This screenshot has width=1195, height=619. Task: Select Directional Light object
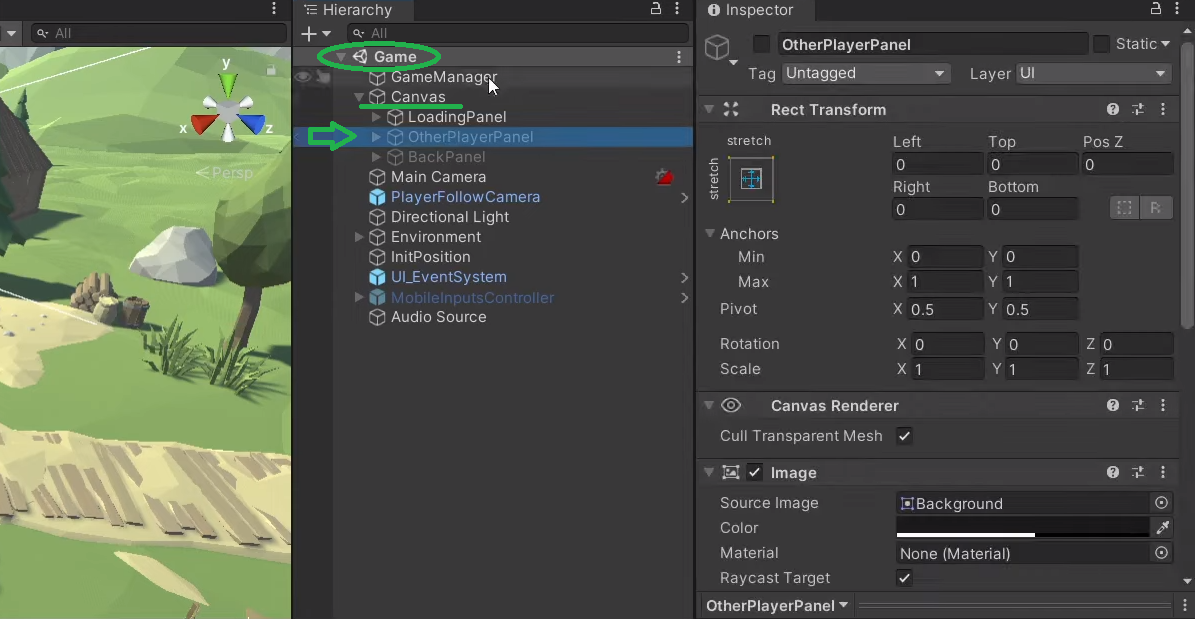(x=450, y=217)
